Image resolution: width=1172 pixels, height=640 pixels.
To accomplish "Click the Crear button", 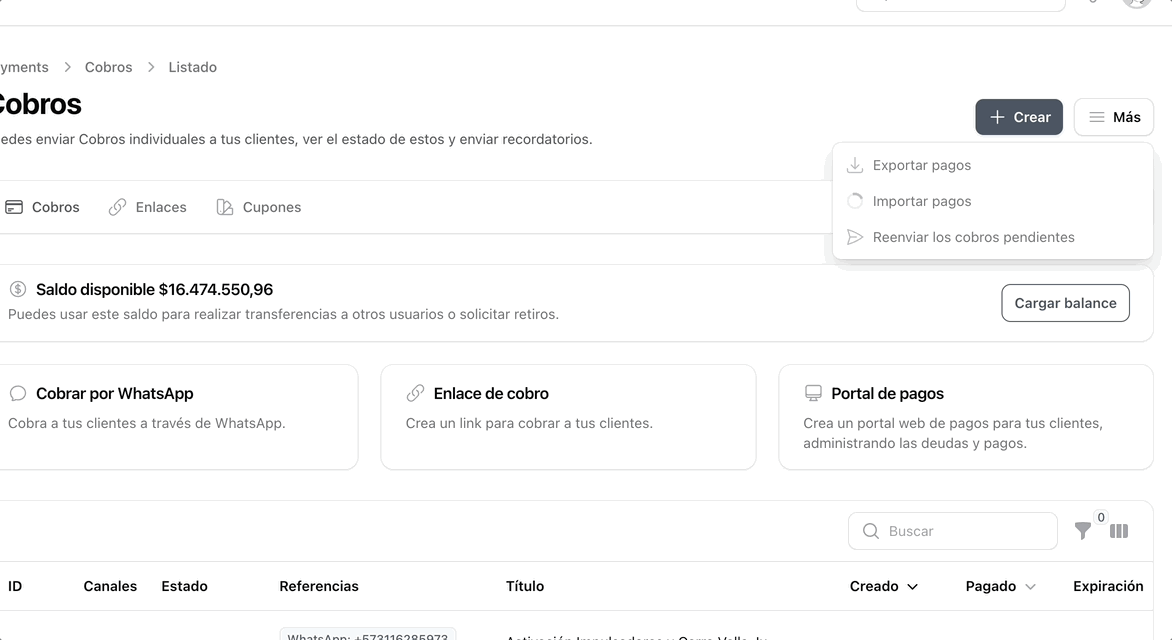I will (x=1019, y=117).
